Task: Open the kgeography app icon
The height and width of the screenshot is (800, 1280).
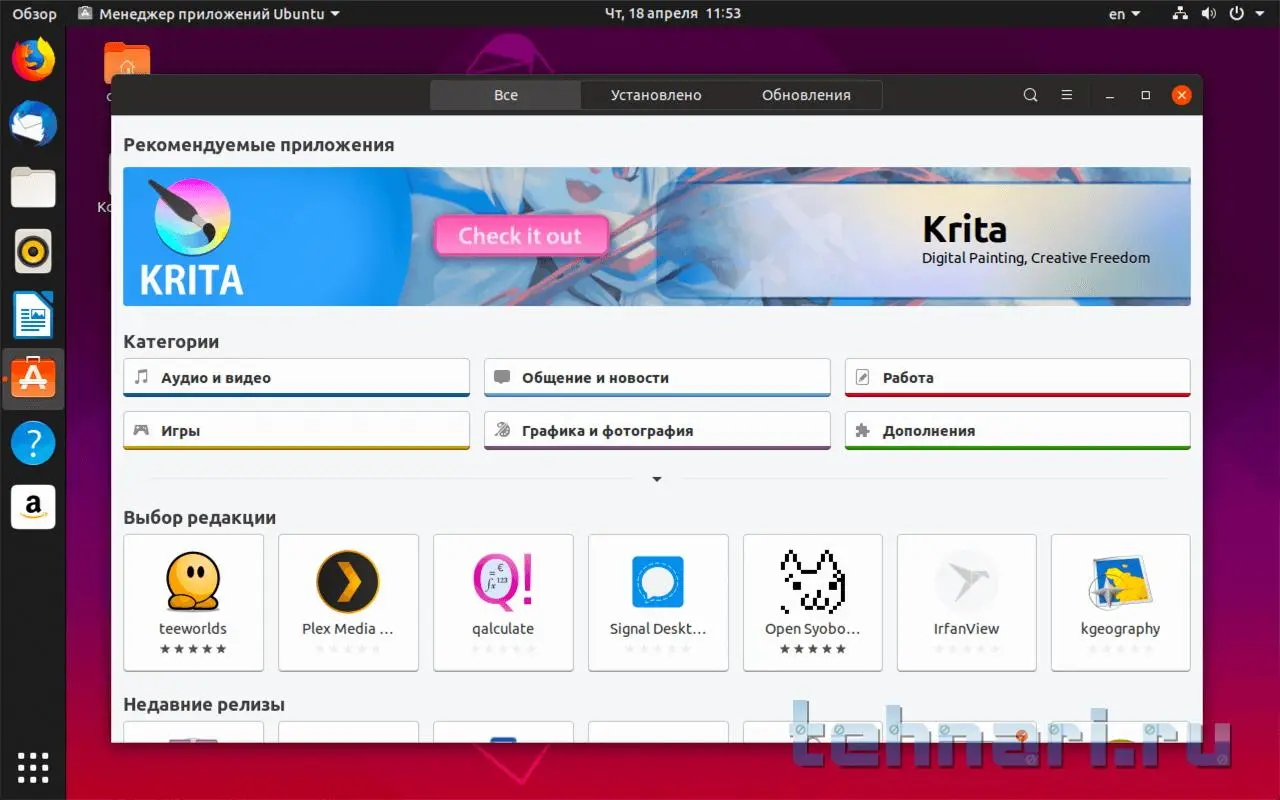Action: pyautogui.click(x=1121, y=582)
